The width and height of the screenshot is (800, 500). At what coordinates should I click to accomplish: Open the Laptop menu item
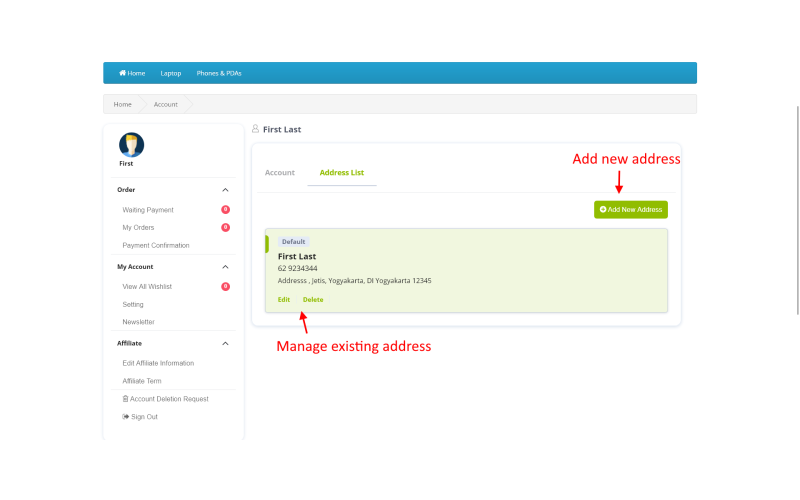click(171, 73)
